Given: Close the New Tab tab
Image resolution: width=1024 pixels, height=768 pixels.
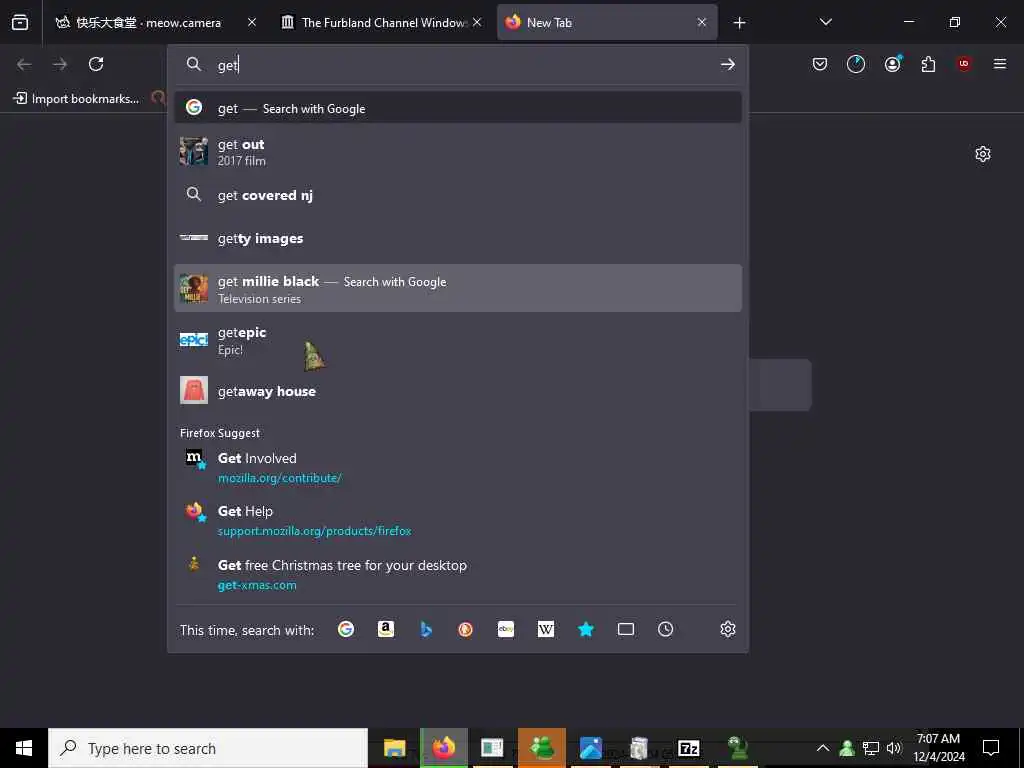Looking at the screenshot, I should point(702,22).
